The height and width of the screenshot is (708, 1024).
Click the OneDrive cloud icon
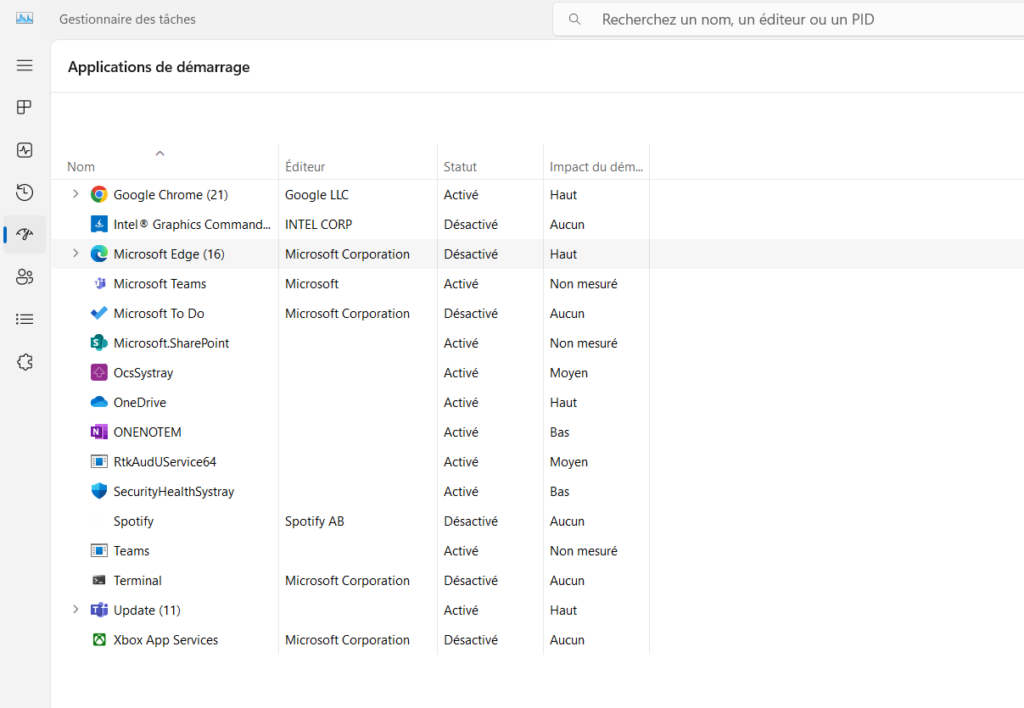99,403
